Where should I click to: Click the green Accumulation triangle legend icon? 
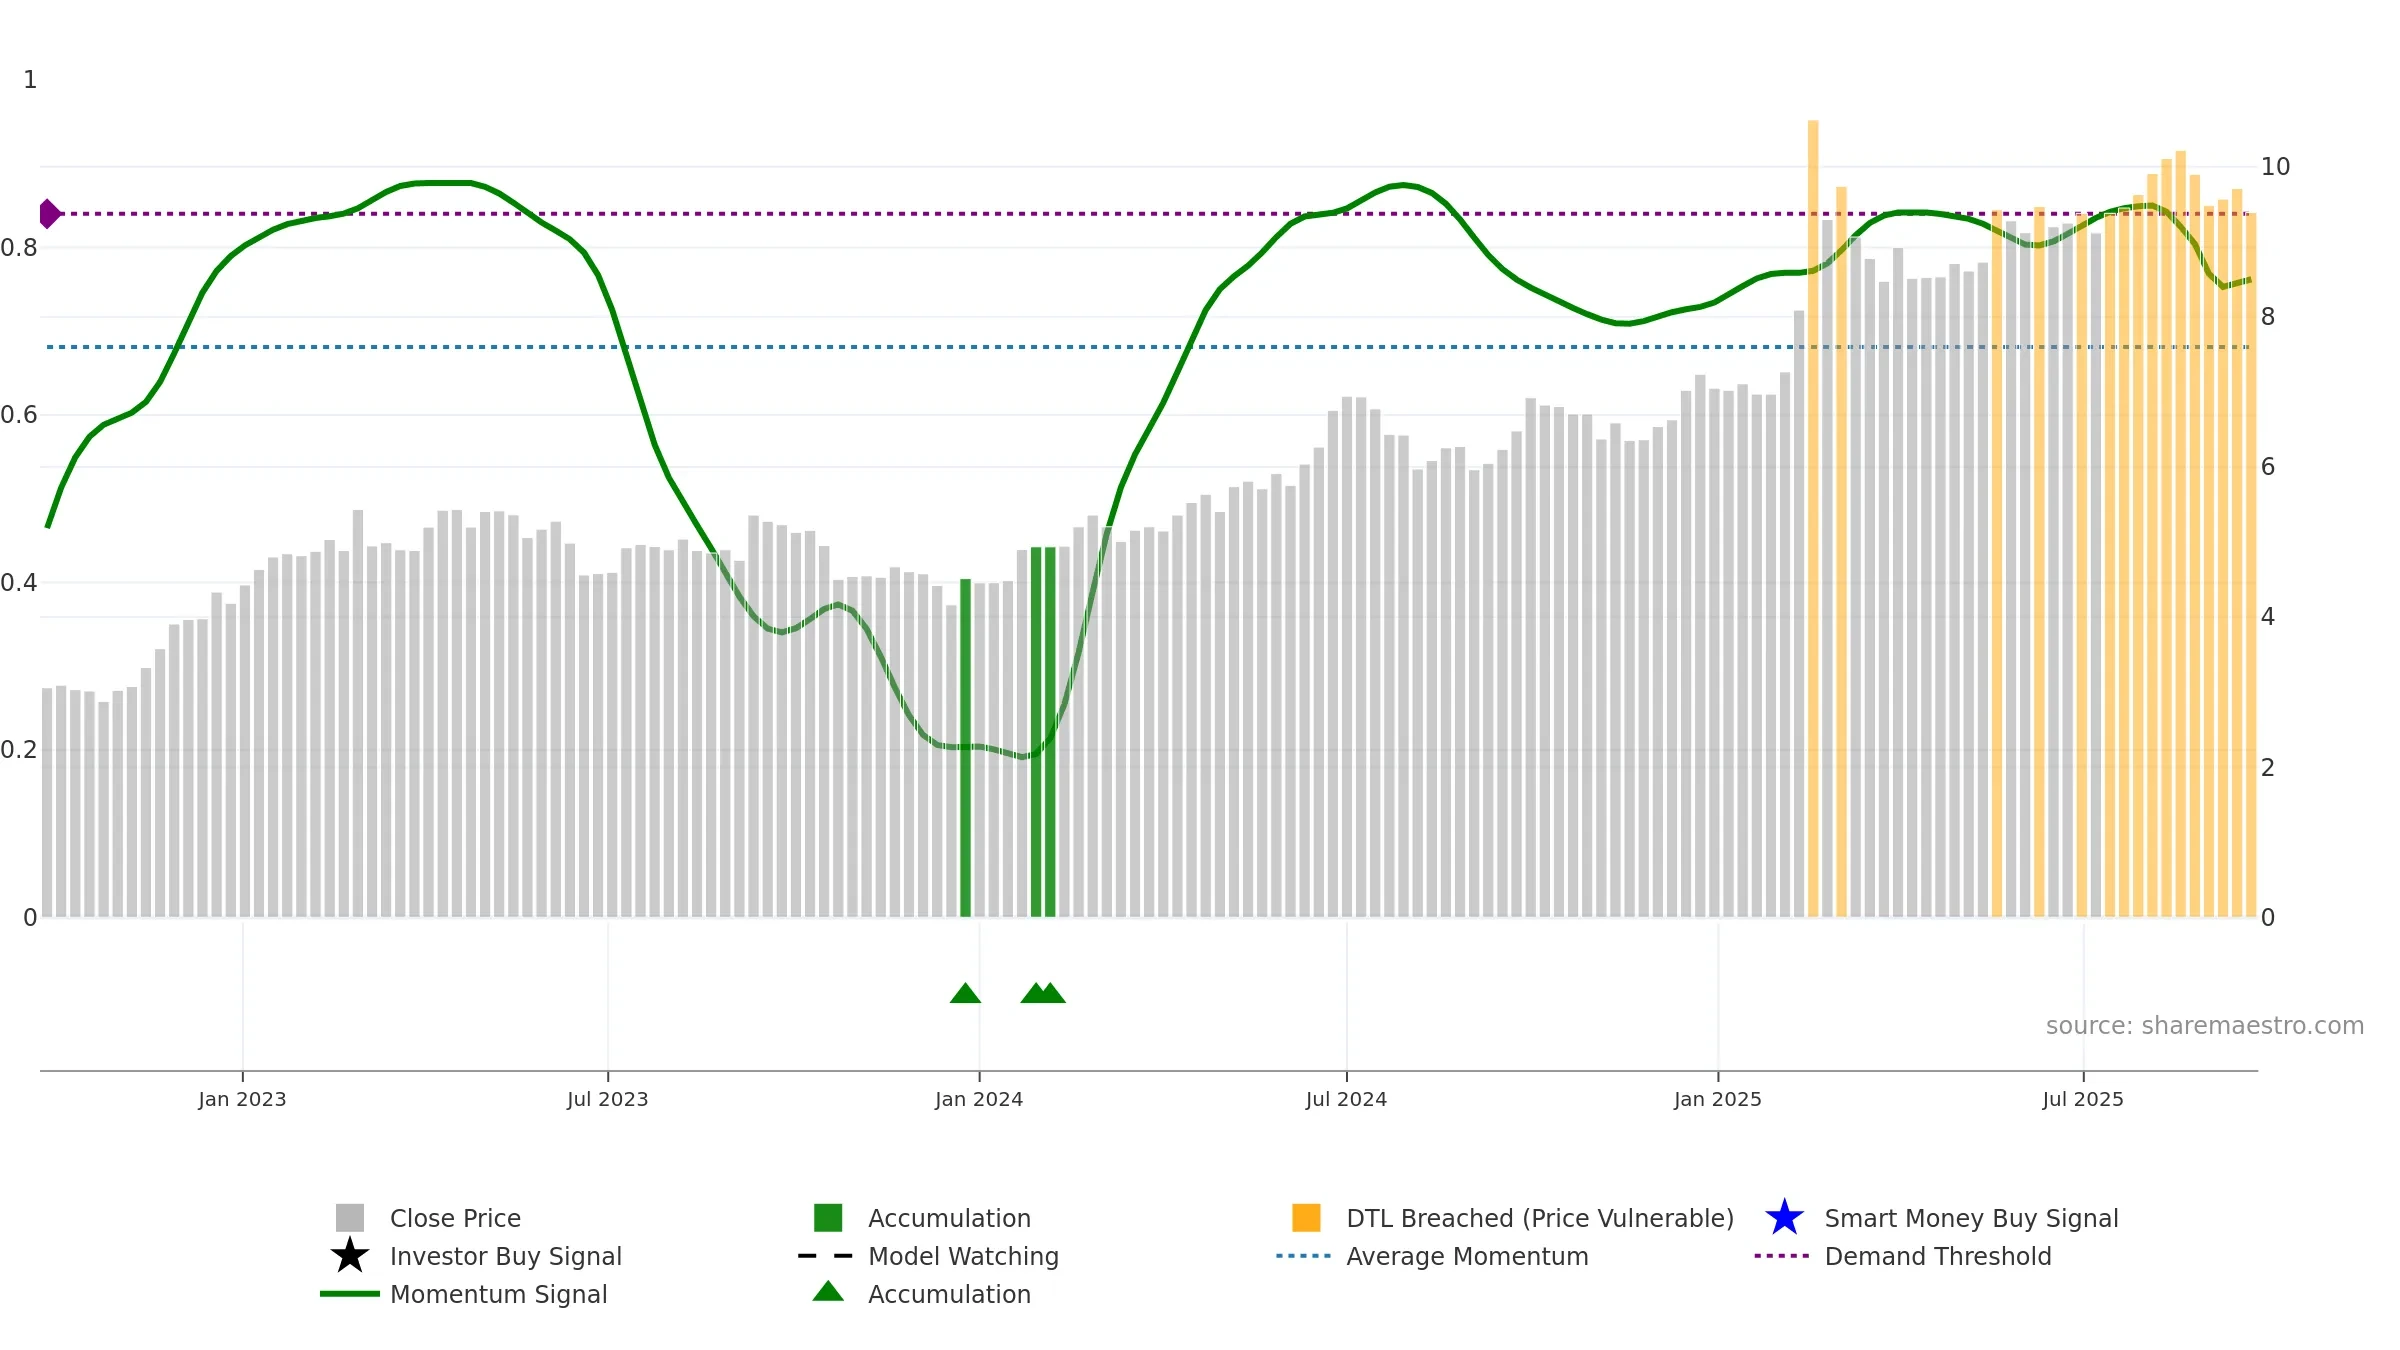828,1291
